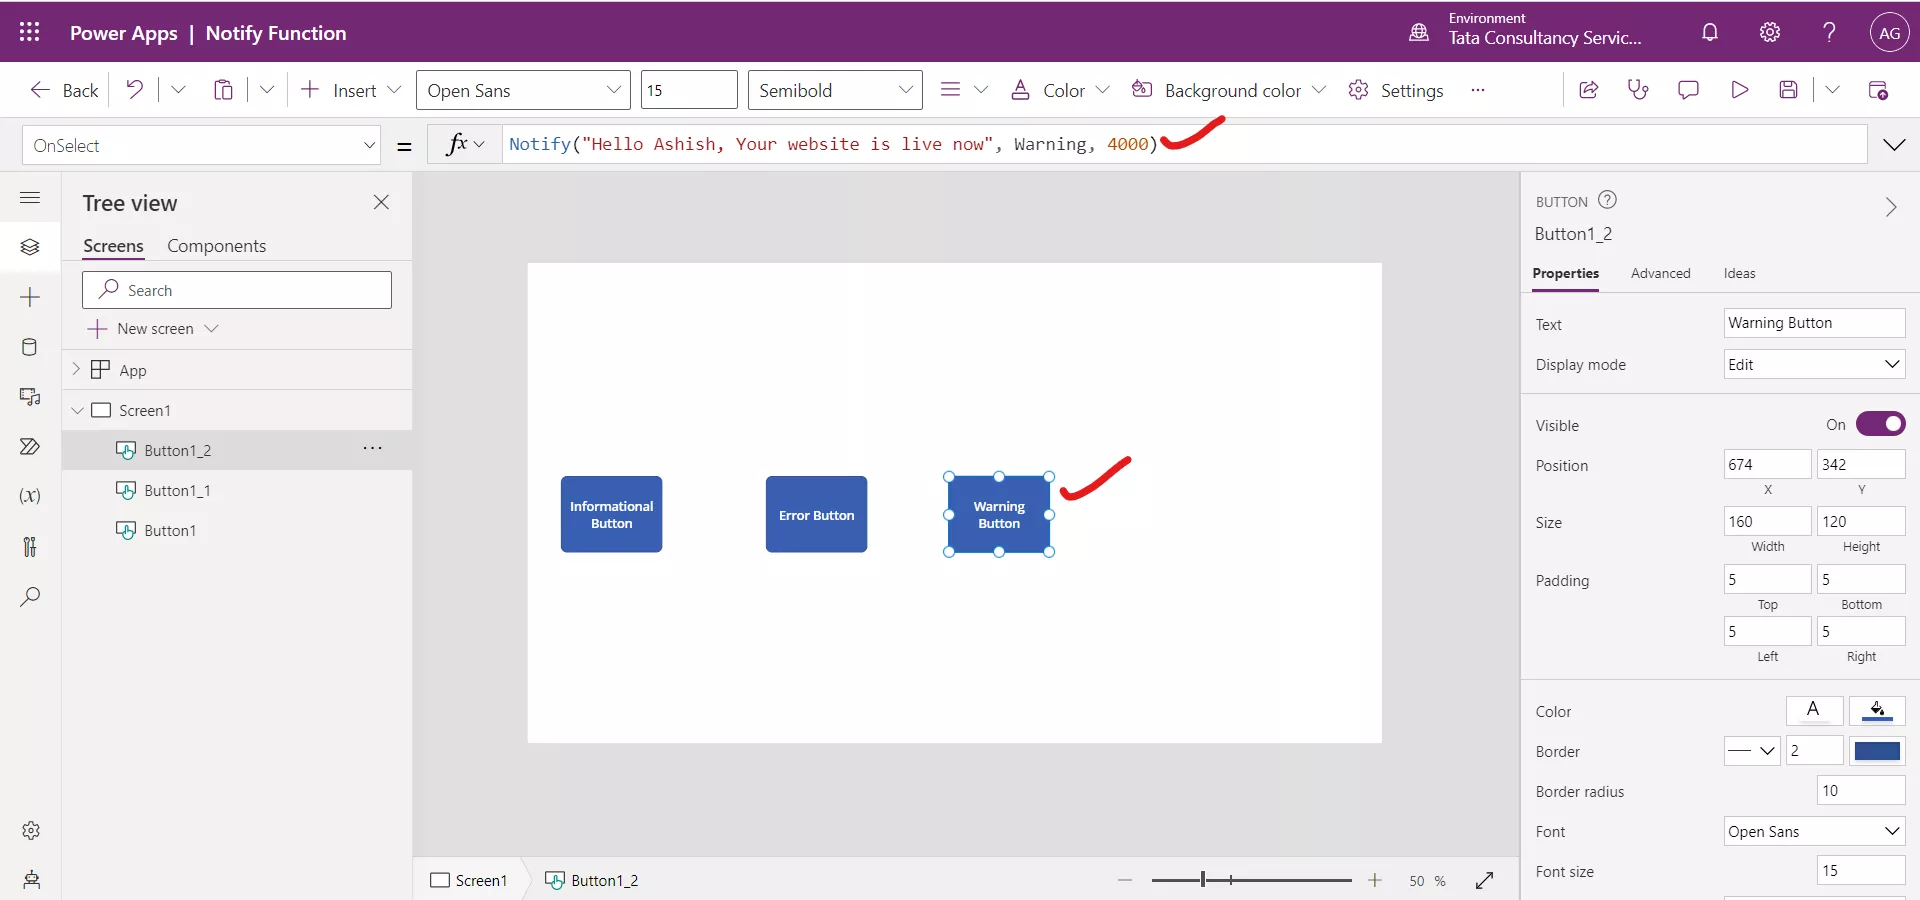This screenshot has width=1920, height=900.
Task: Open the Font dropdown in the Properties pane
Action: 1814,831
